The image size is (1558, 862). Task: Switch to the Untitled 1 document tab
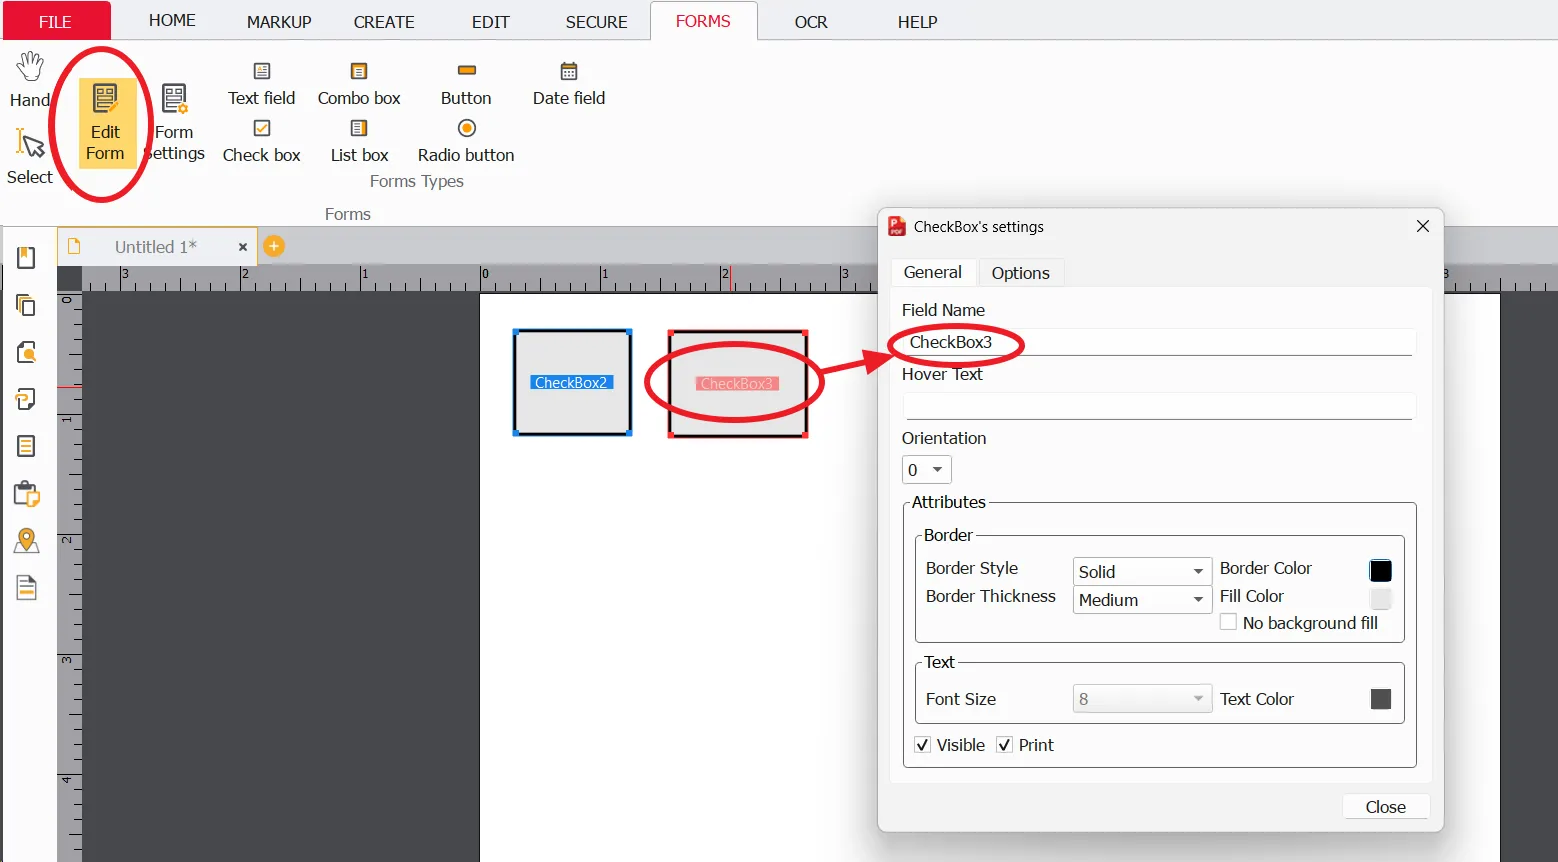[x=157, y=247]
